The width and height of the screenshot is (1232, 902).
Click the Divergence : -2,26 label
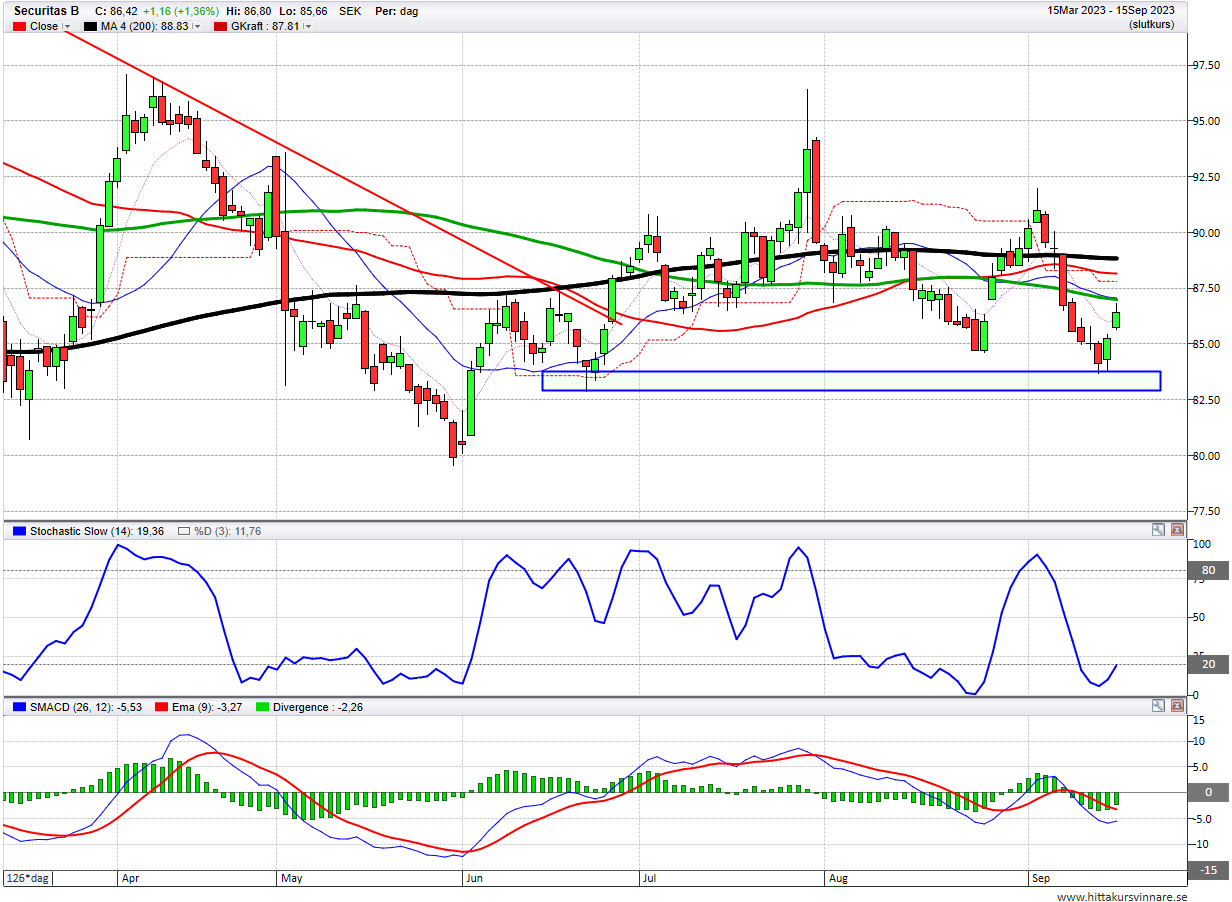[318, 707]
